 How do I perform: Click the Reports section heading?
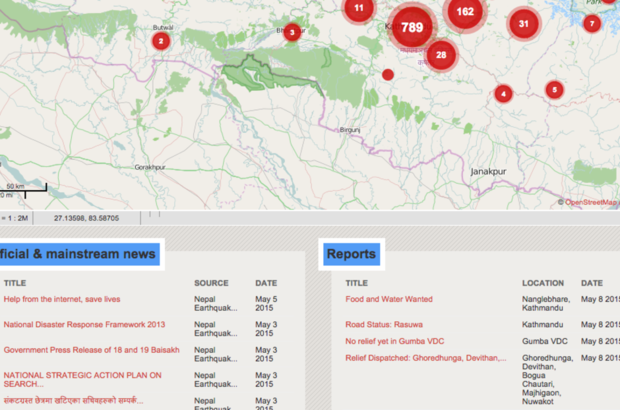point(351,254)
